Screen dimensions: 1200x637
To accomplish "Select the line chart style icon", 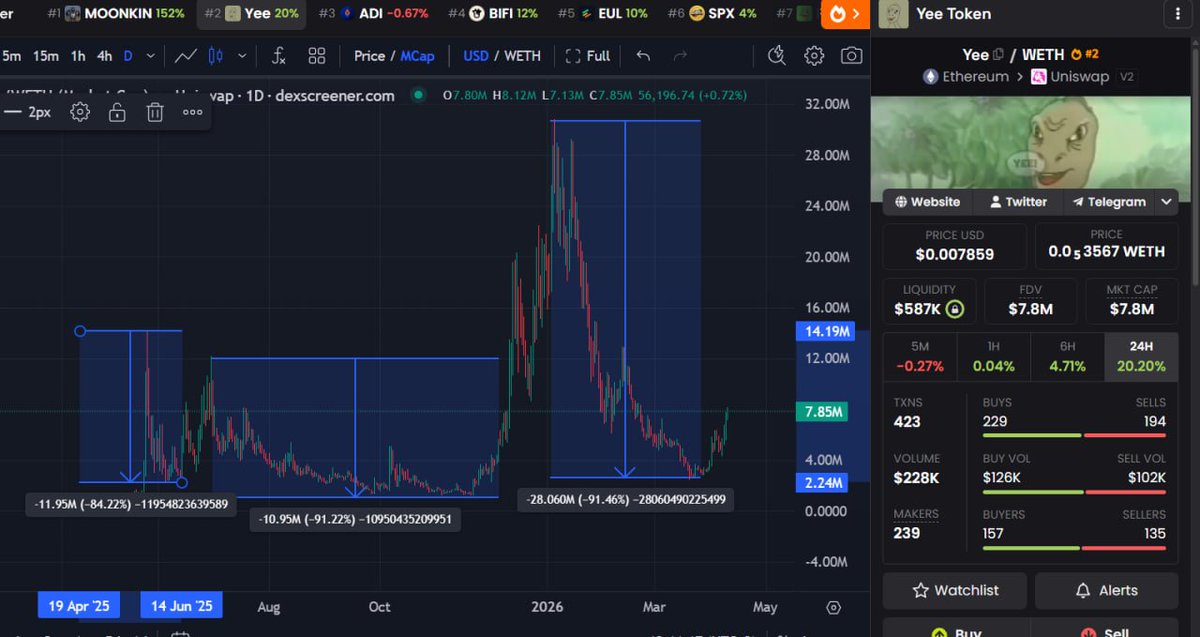I will pos(185,56).
